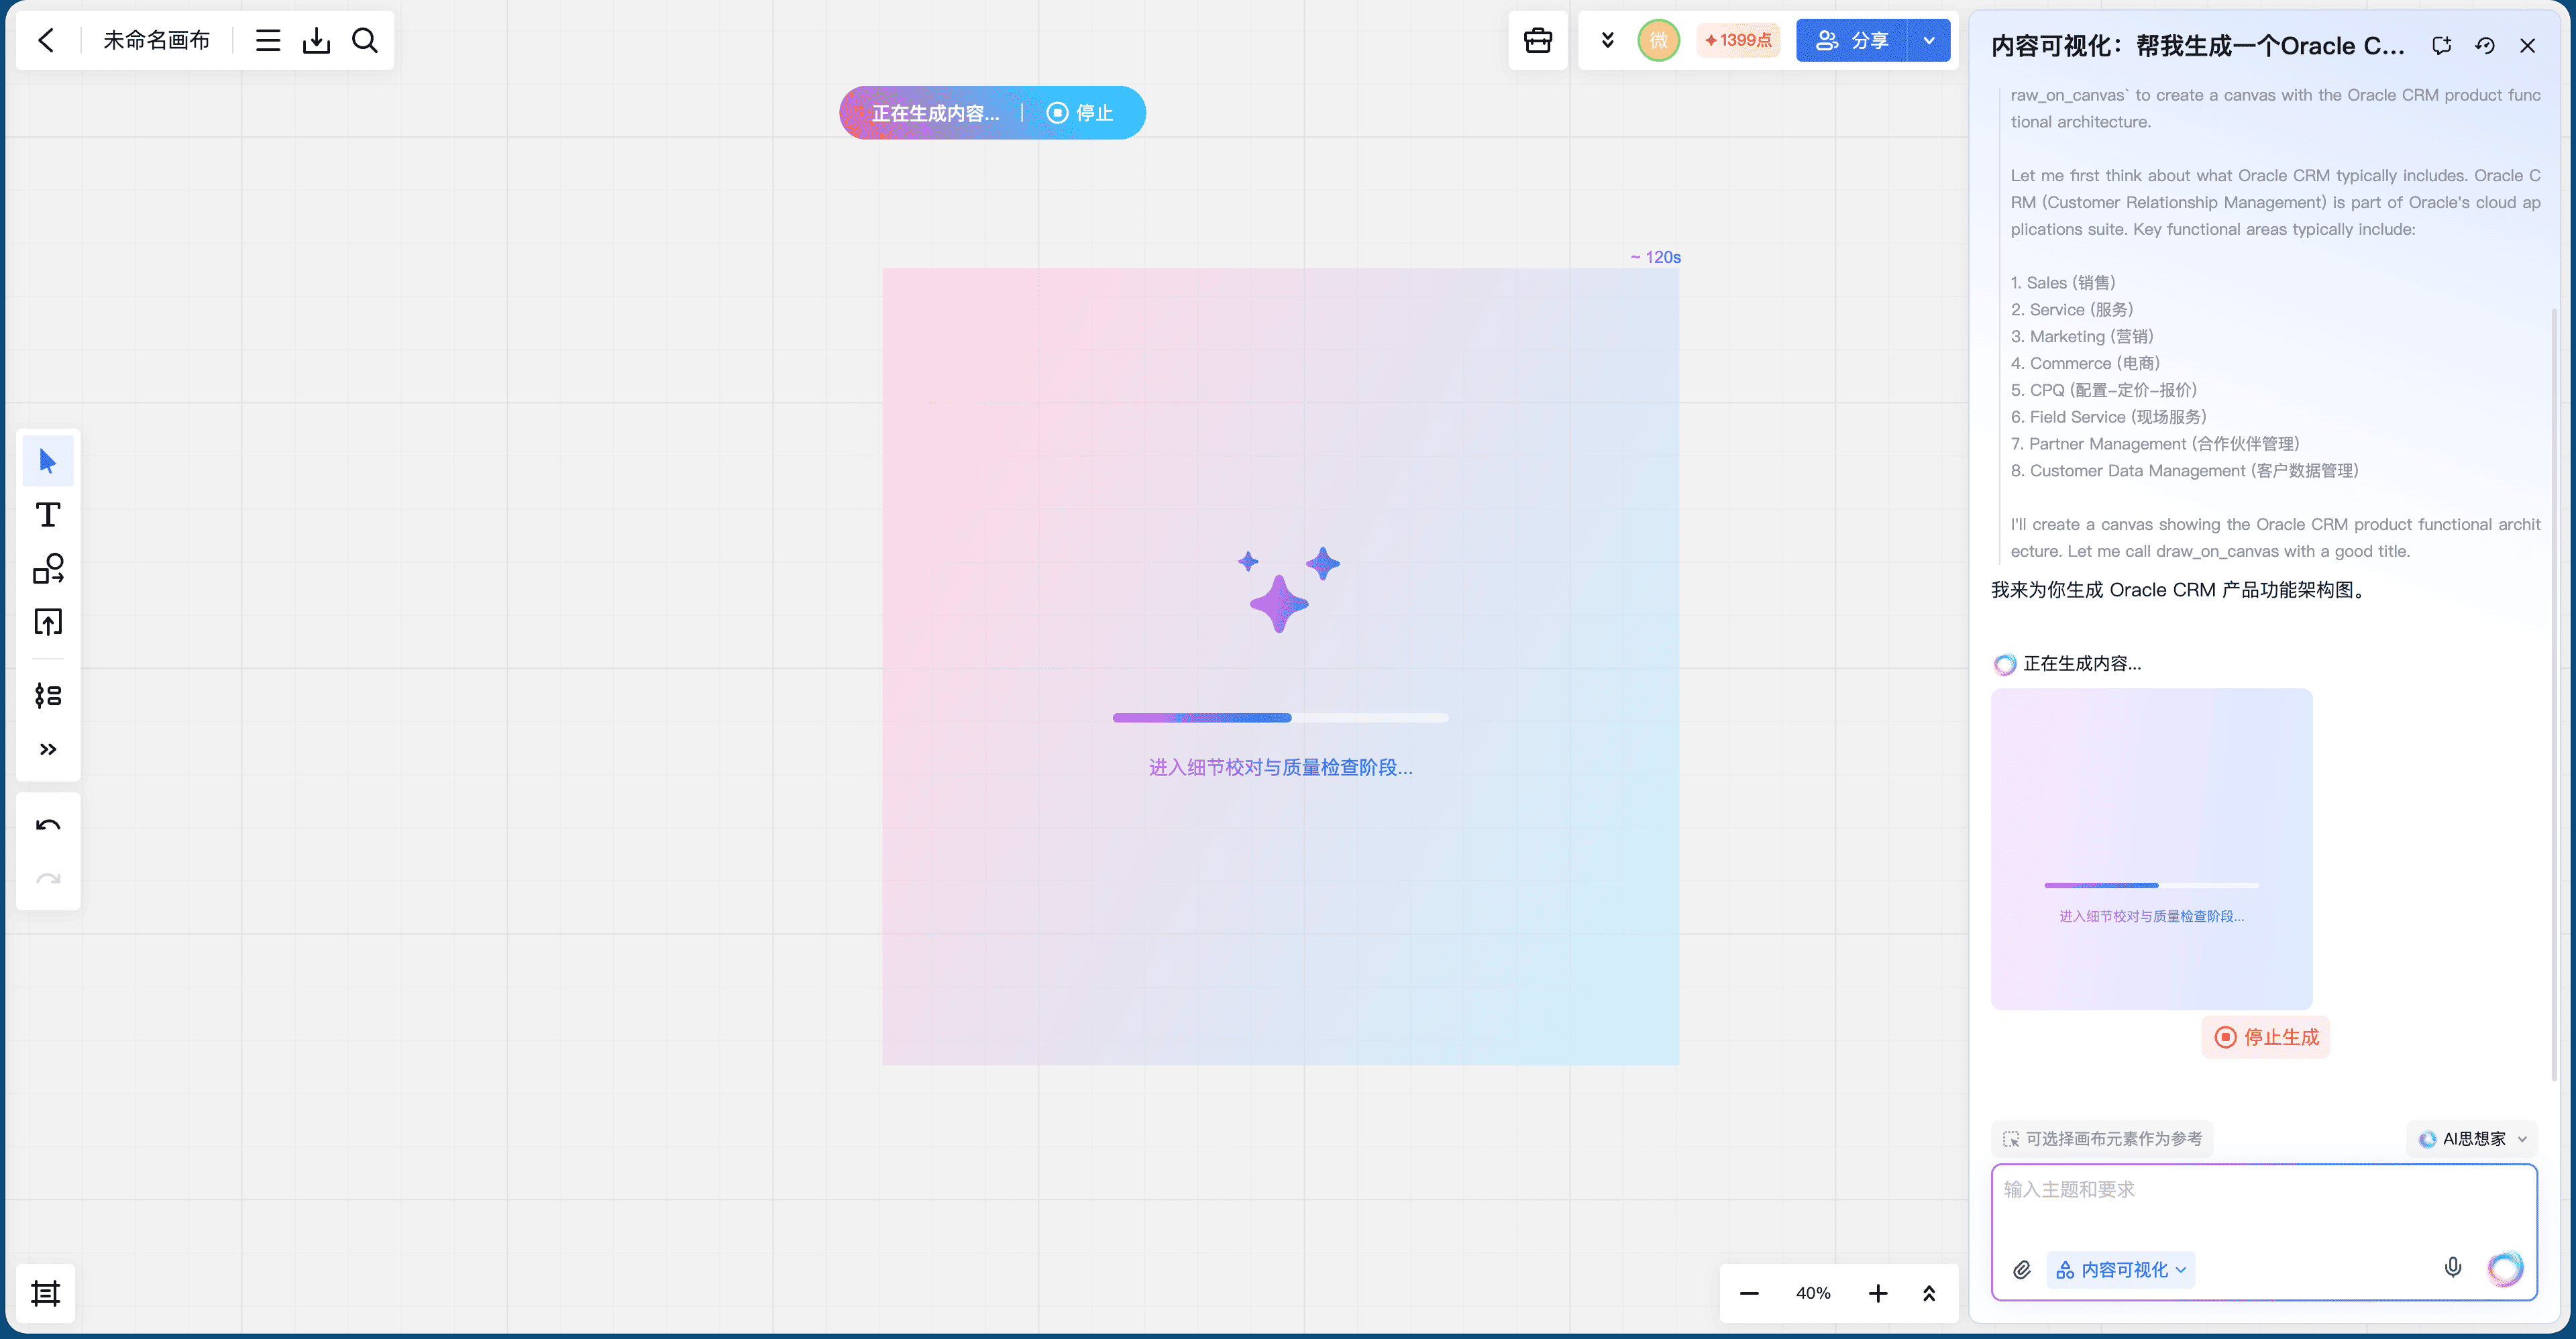Zoom out with the minus button
This screenshot has width=2576, height=1339.
(x=1749, y=1293)
